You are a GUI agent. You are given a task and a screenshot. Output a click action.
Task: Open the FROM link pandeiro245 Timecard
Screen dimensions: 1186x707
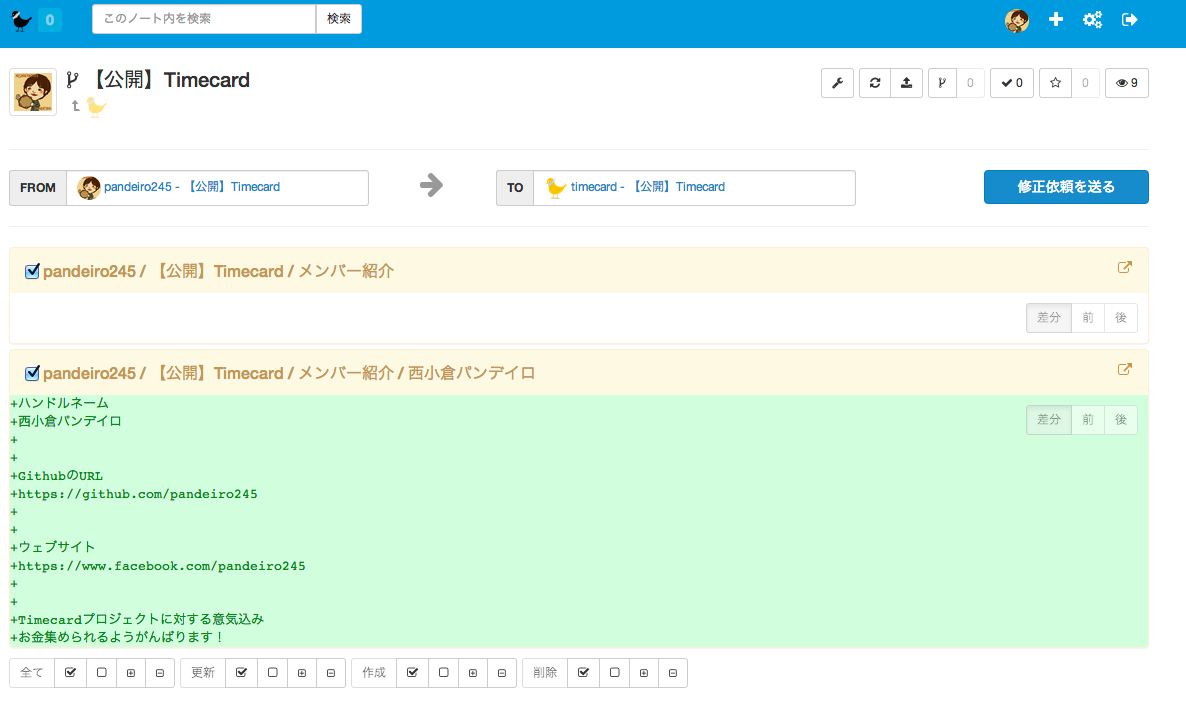coord(191,187)
